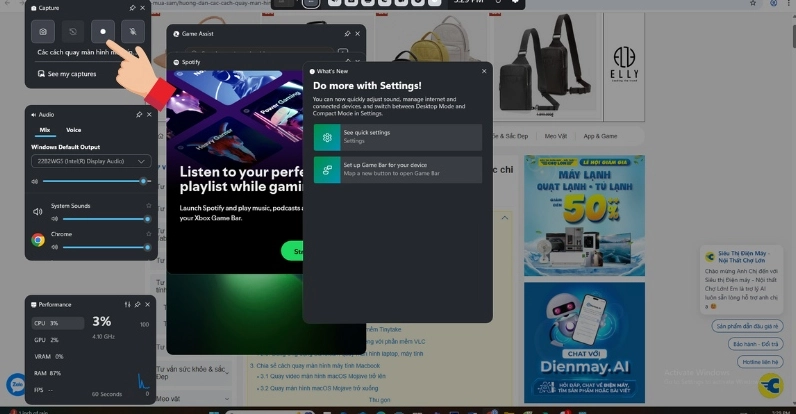This screenshot has width=796, height=414.
Task: Pin the Performance widget
Action: (x=138, y=304)
